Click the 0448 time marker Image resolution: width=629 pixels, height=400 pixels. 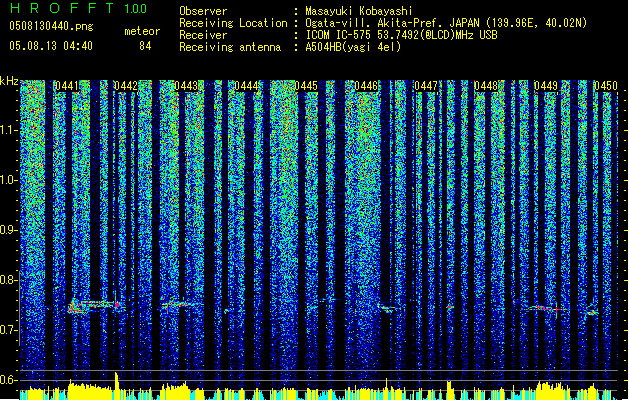coord(486,86)
